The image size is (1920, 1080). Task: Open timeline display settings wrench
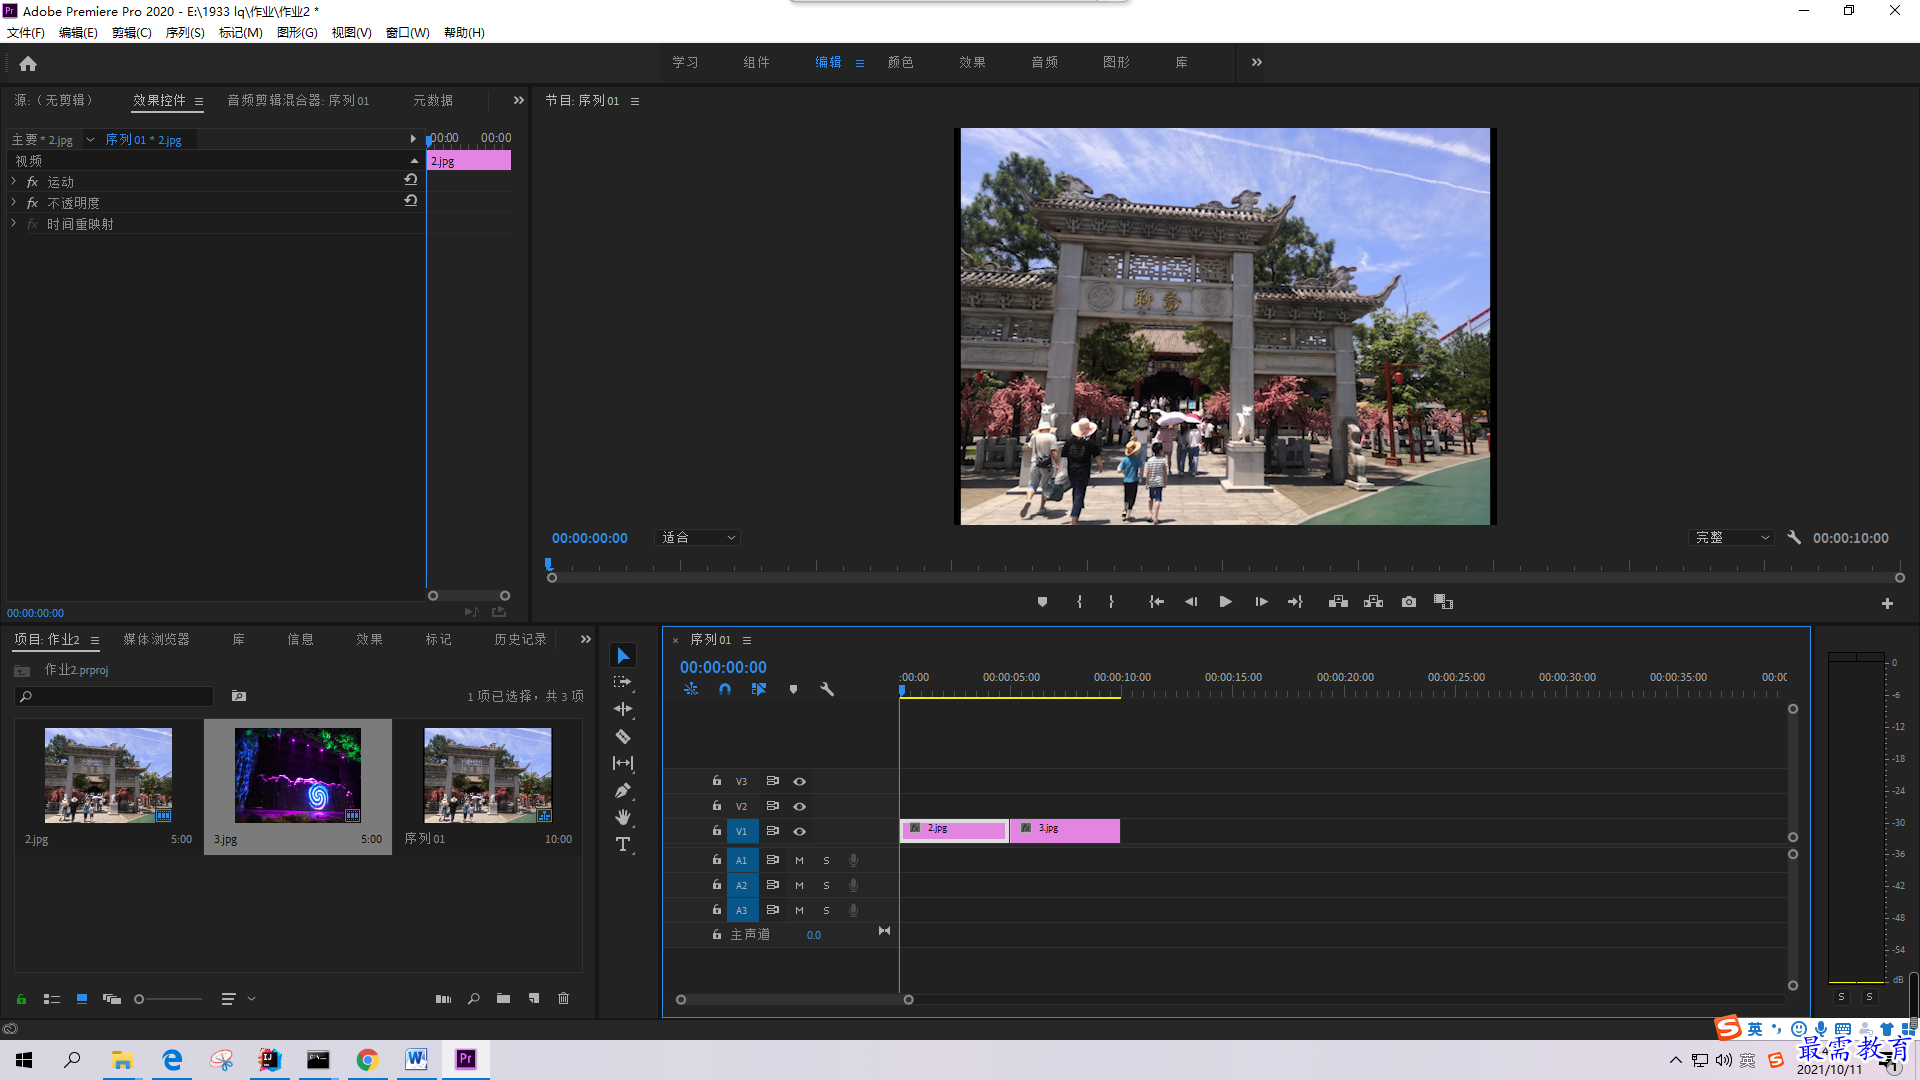pos(827,689)
